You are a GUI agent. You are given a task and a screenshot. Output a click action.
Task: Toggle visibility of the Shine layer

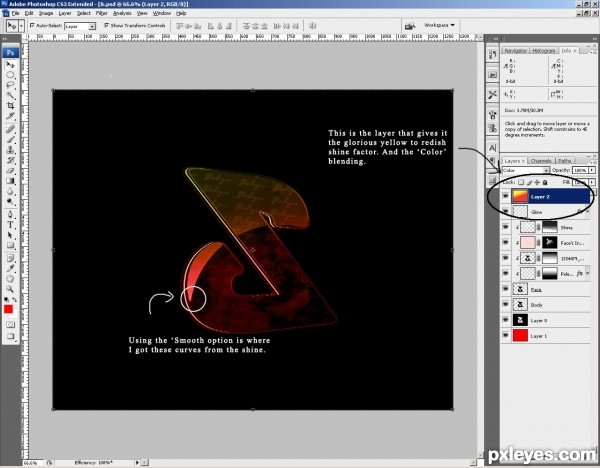point(505,227)
